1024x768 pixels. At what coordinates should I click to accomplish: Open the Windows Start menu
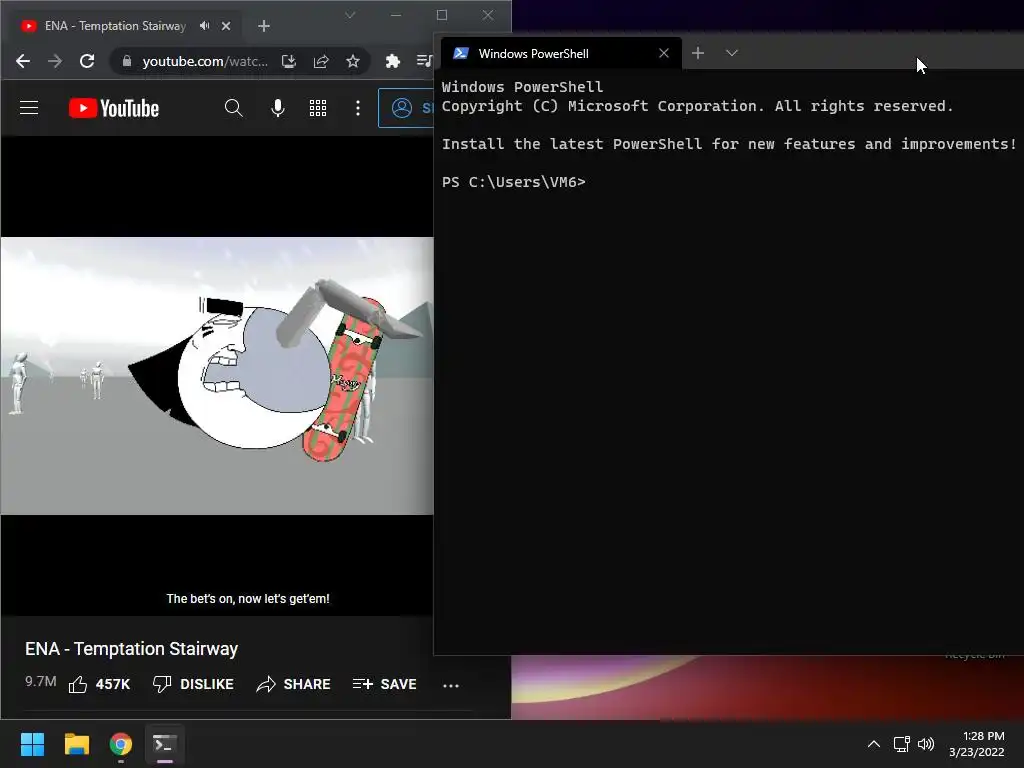tap(32, 744)
